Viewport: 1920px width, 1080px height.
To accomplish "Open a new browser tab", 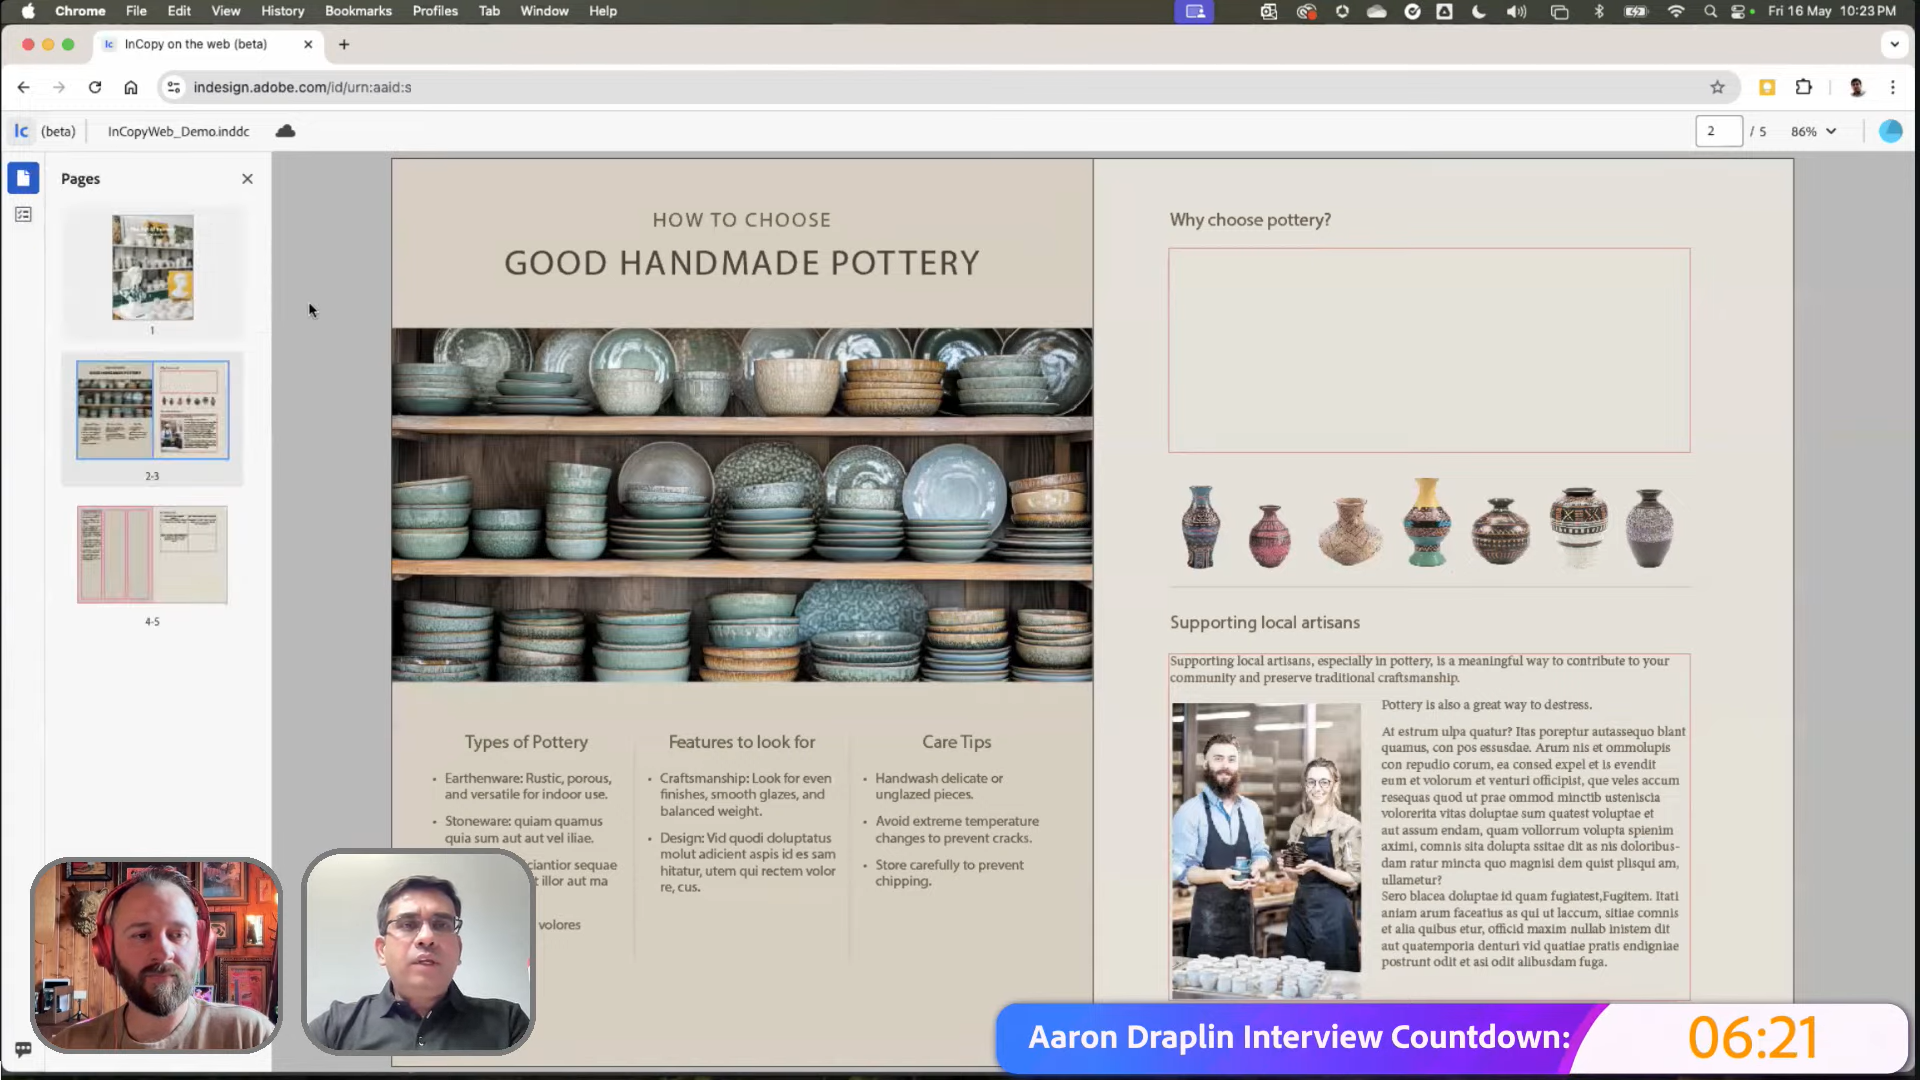I will click(x=344, y=44).
